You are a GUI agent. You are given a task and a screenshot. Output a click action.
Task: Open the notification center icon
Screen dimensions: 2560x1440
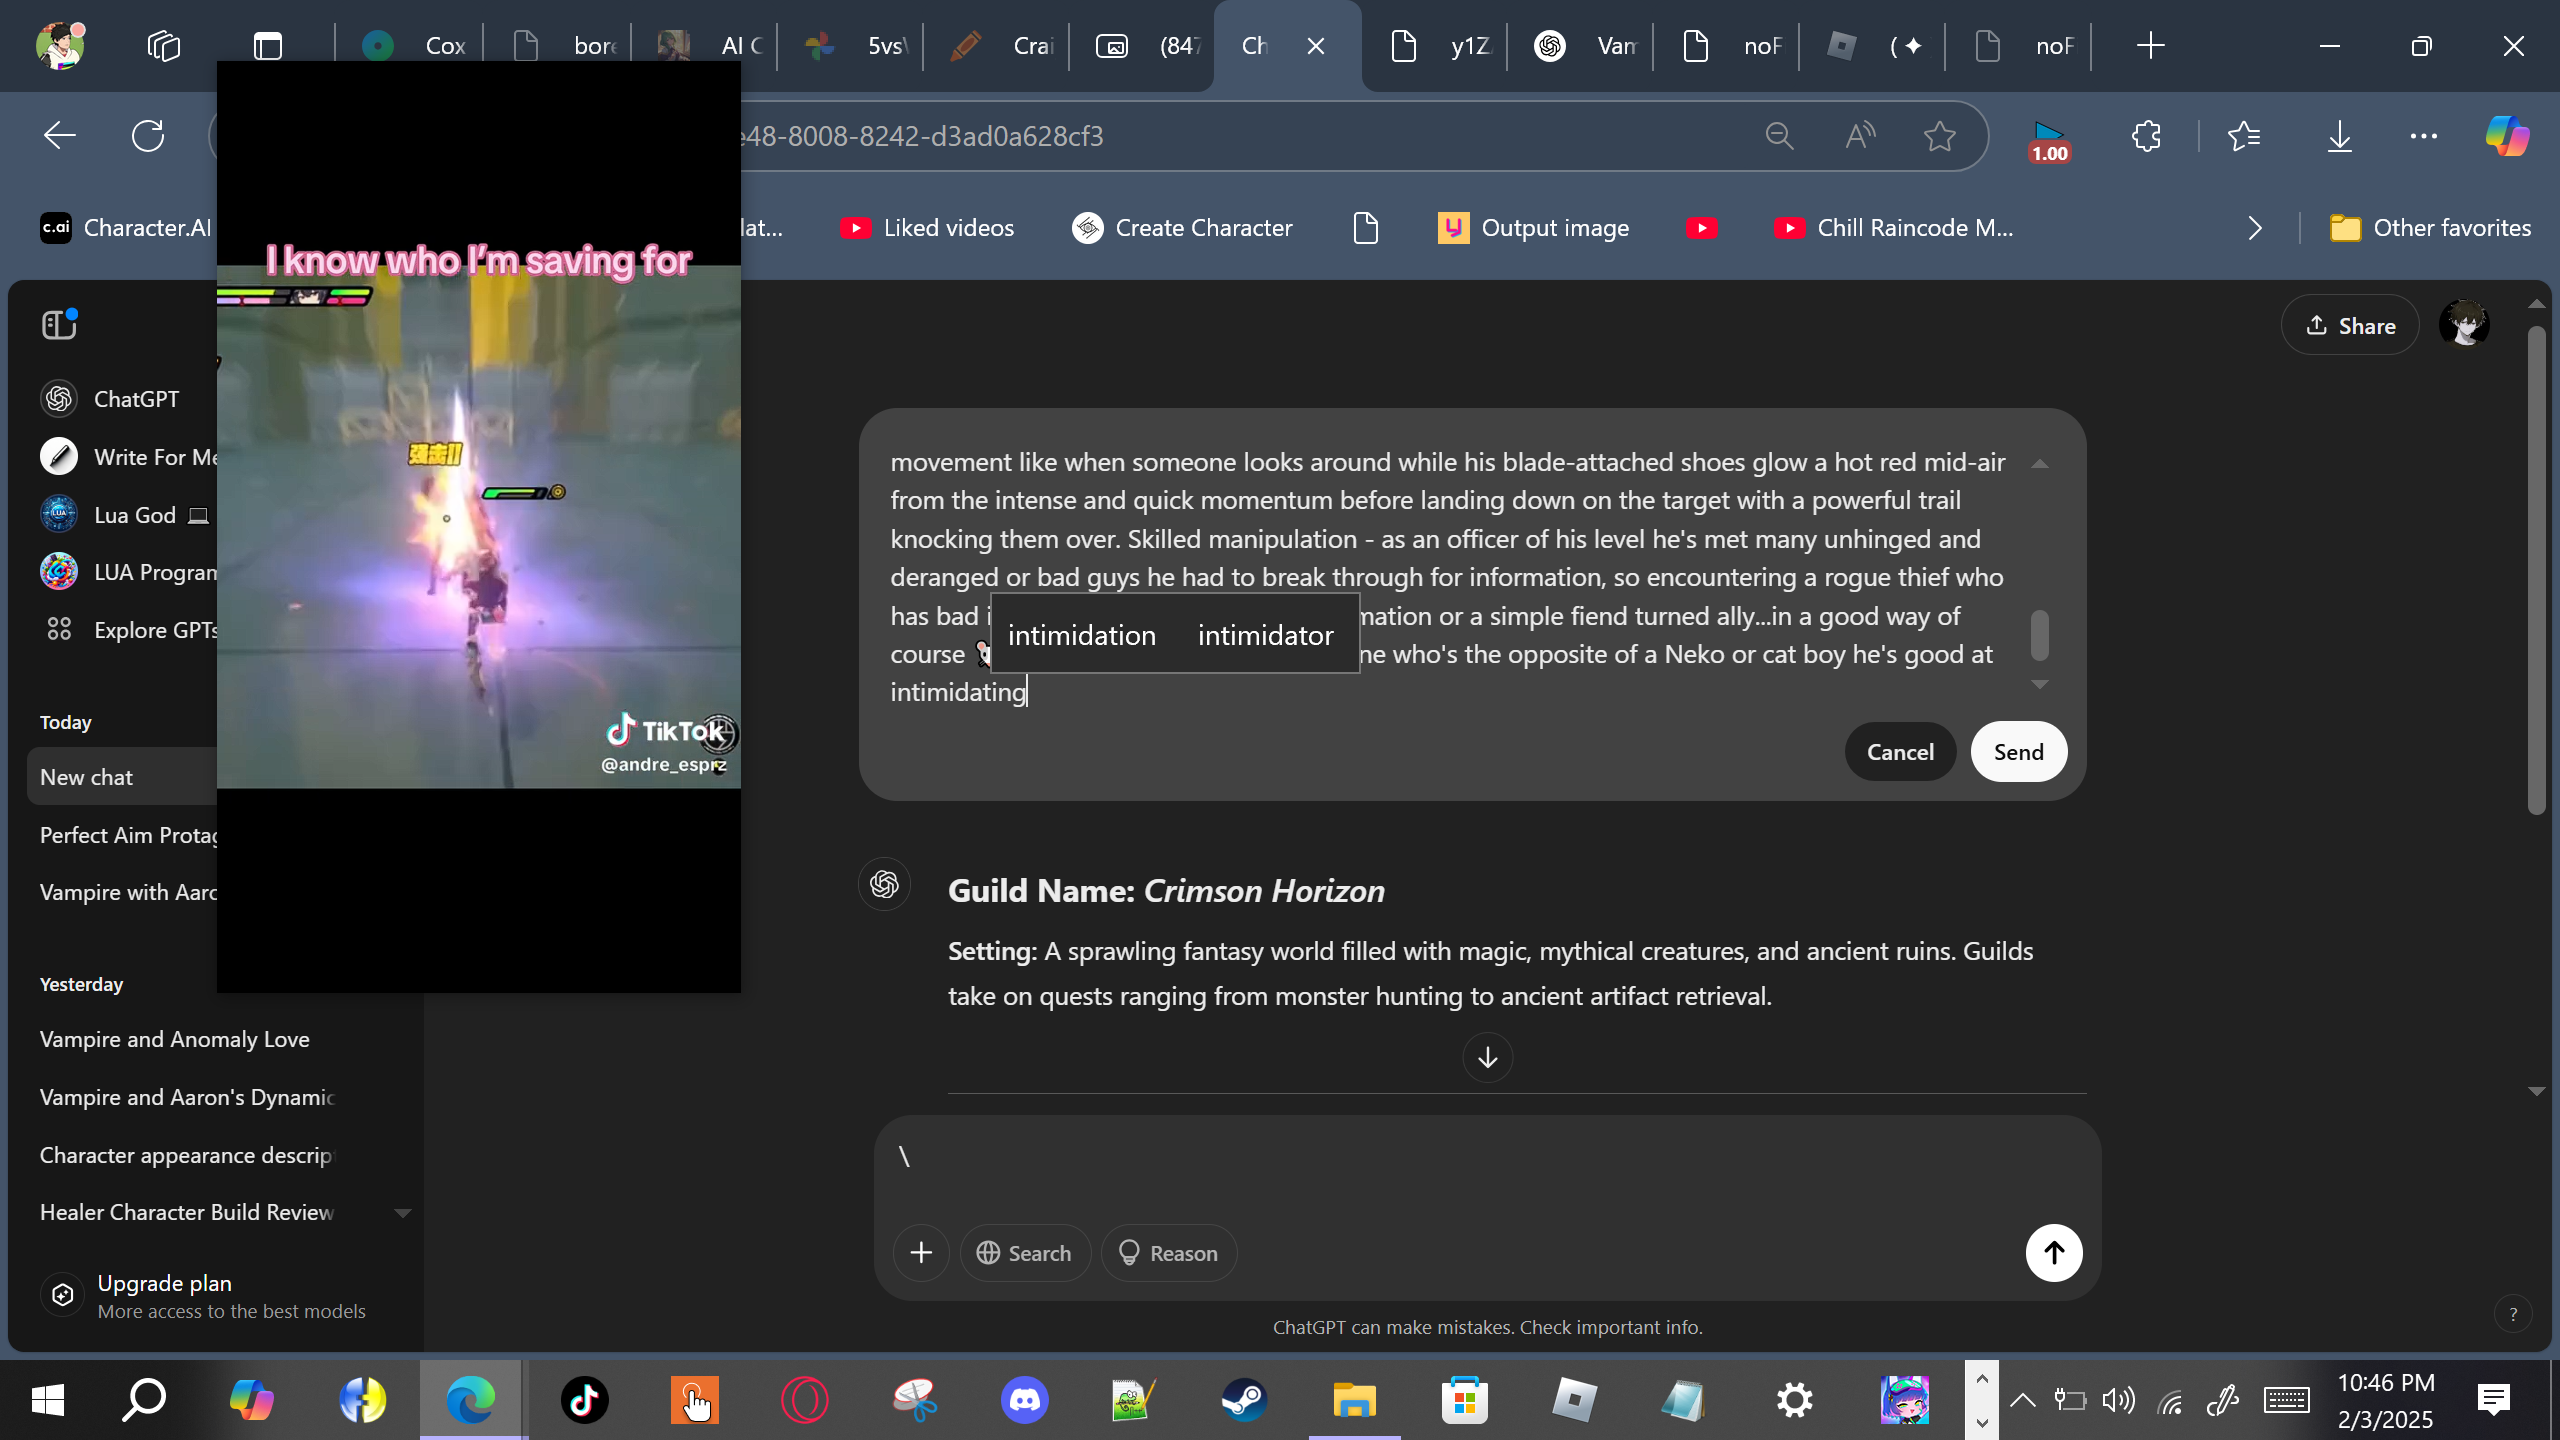click(2494, 1400)
